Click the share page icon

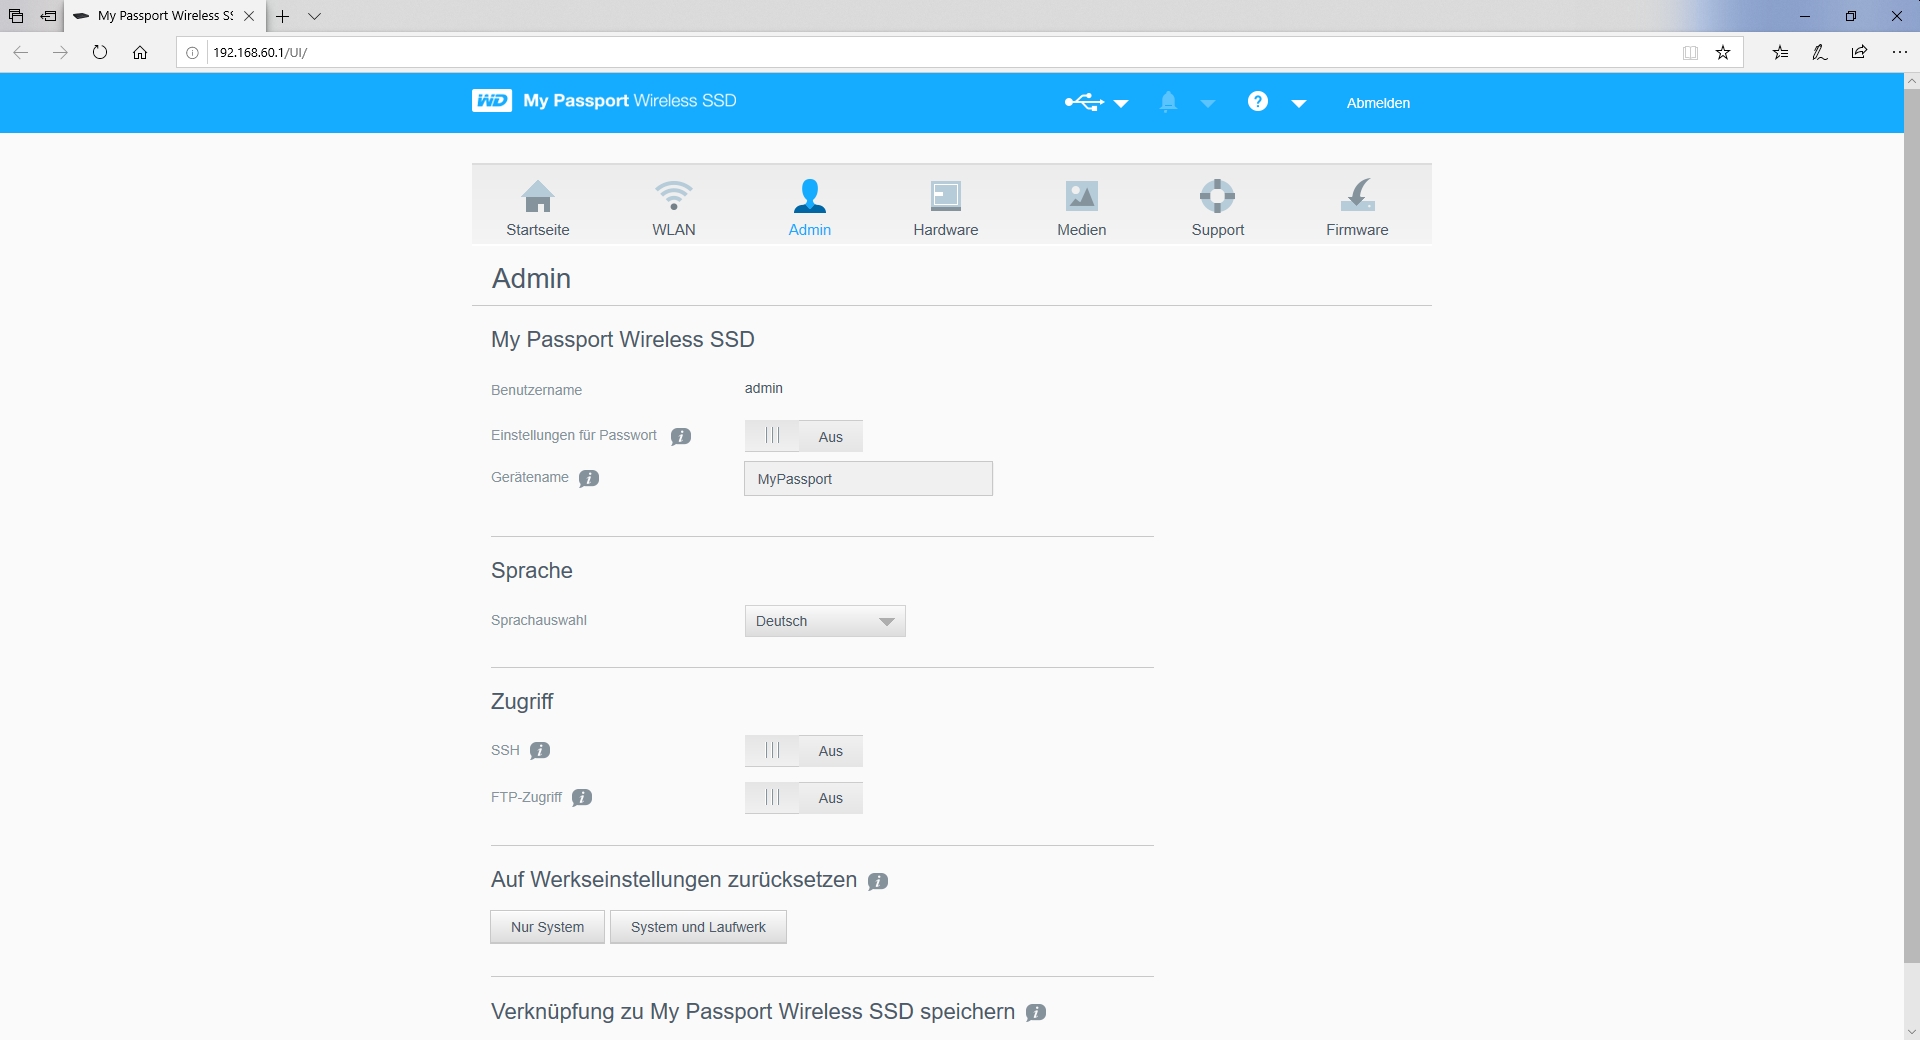click(x=1859, y=53)
